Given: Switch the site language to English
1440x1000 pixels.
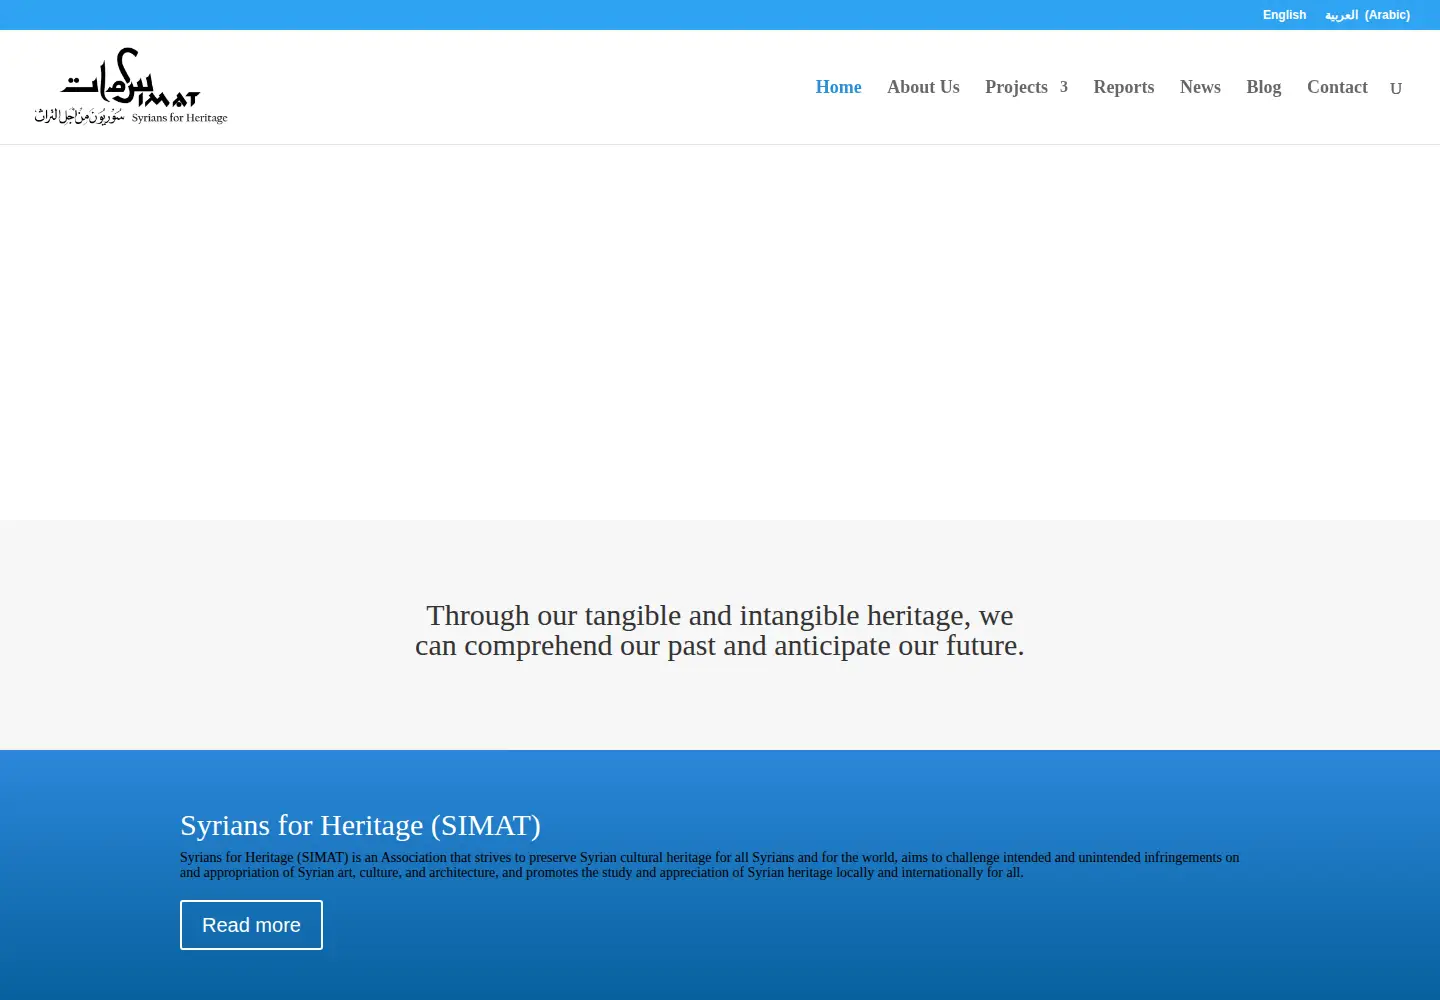Looking at the screenshot, I should click(x=1284, y=15).
